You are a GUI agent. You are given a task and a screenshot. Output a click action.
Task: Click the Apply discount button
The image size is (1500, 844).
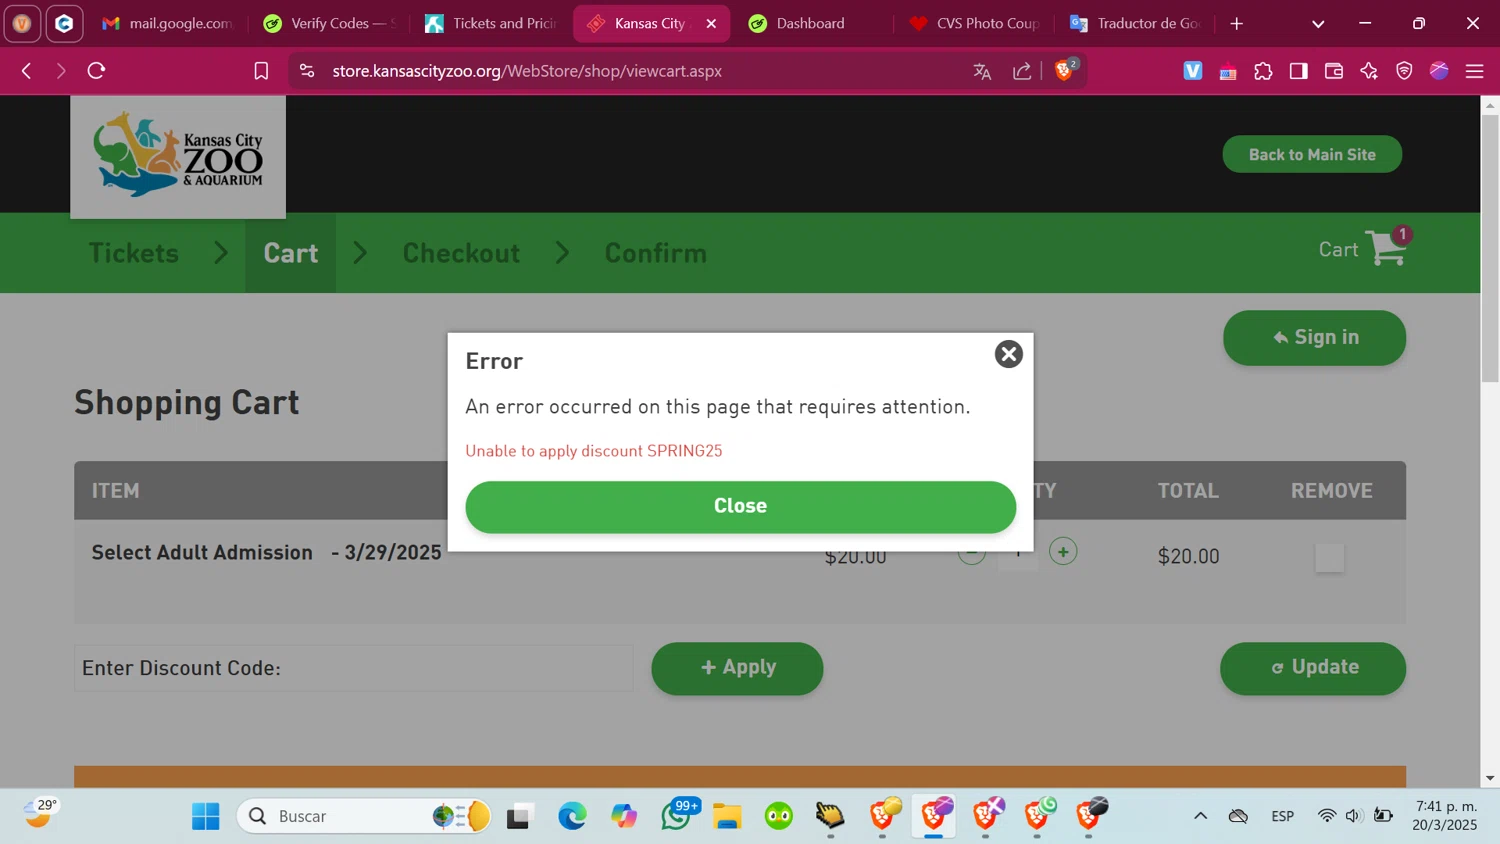click(737, 668)
